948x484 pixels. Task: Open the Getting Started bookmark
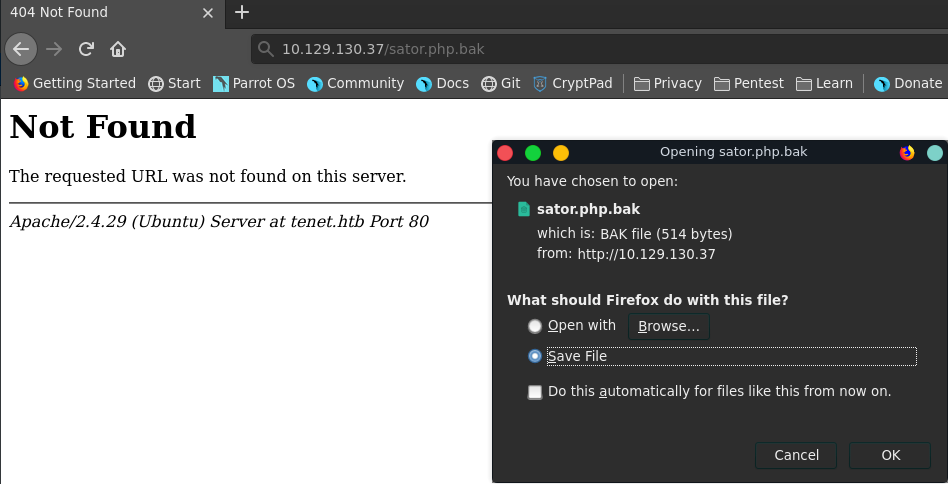point(75,83)
